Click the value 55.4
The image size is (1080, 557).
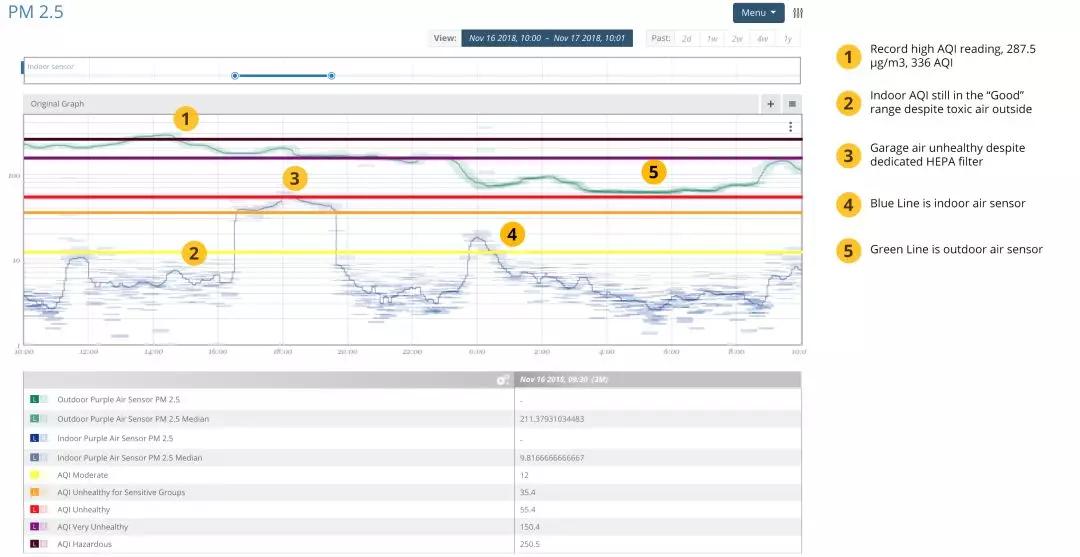click(x=528, y=509)
